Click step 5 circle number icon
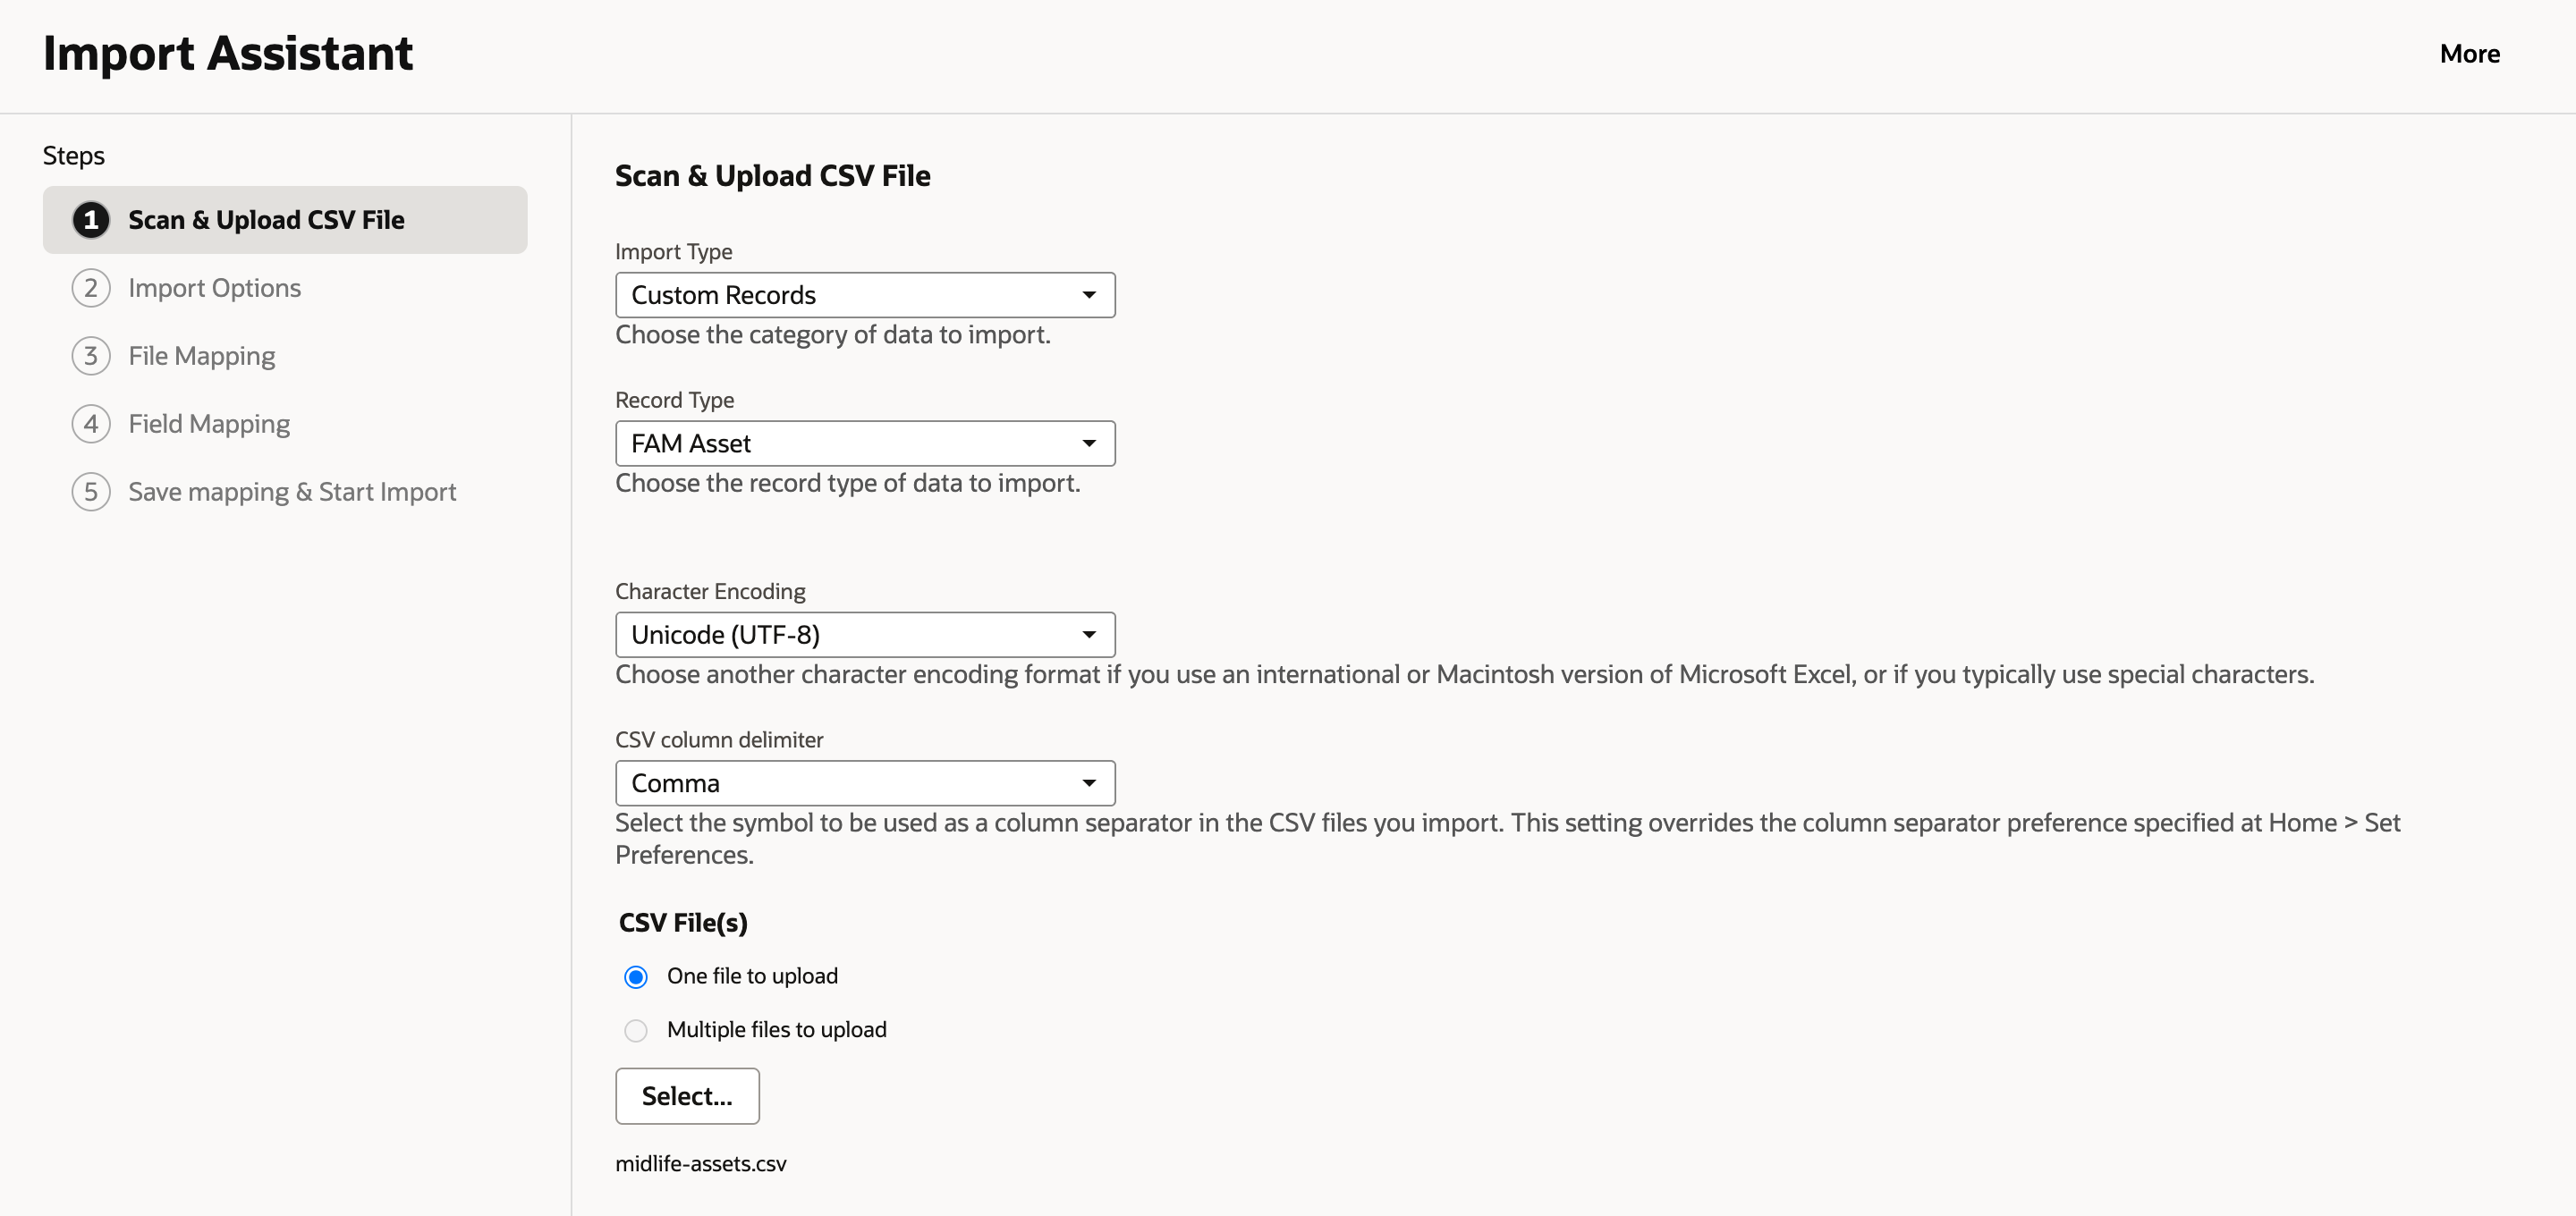 [x=91, y=492]
